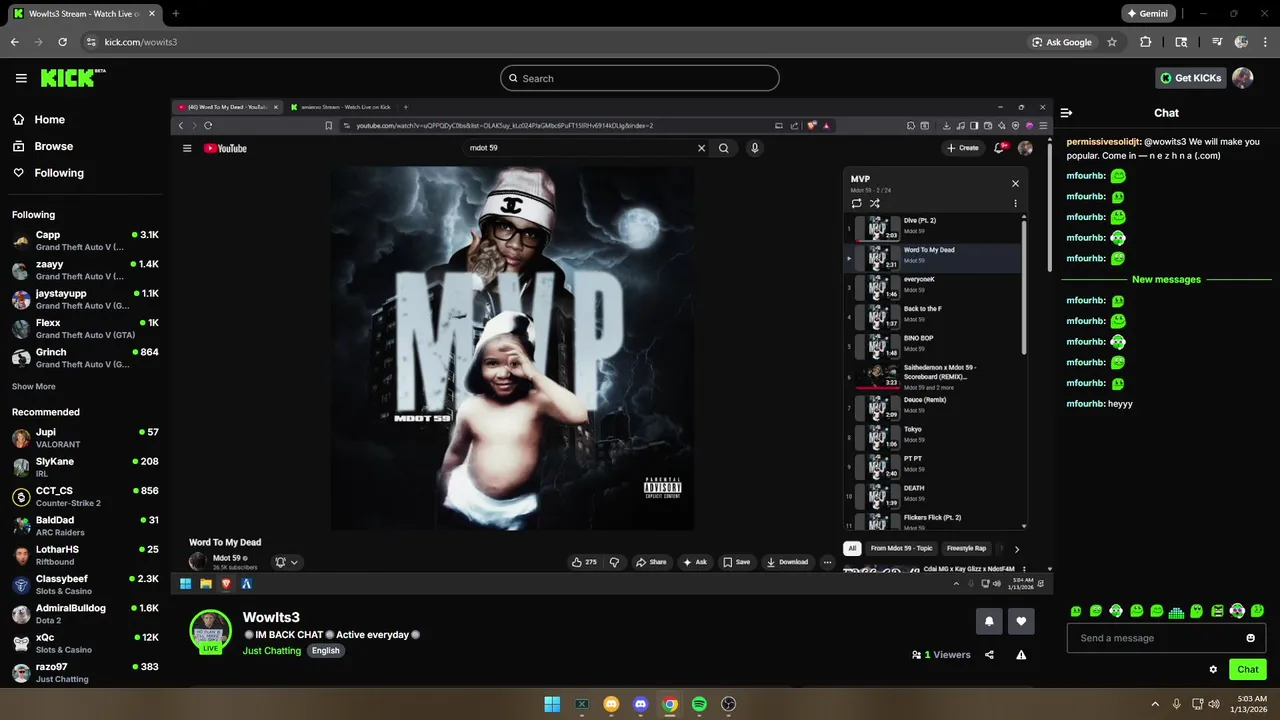Viewport: 1280px width, 720px height.
Task: Click the xQc channel avatar
Action: tap(21, 643)
